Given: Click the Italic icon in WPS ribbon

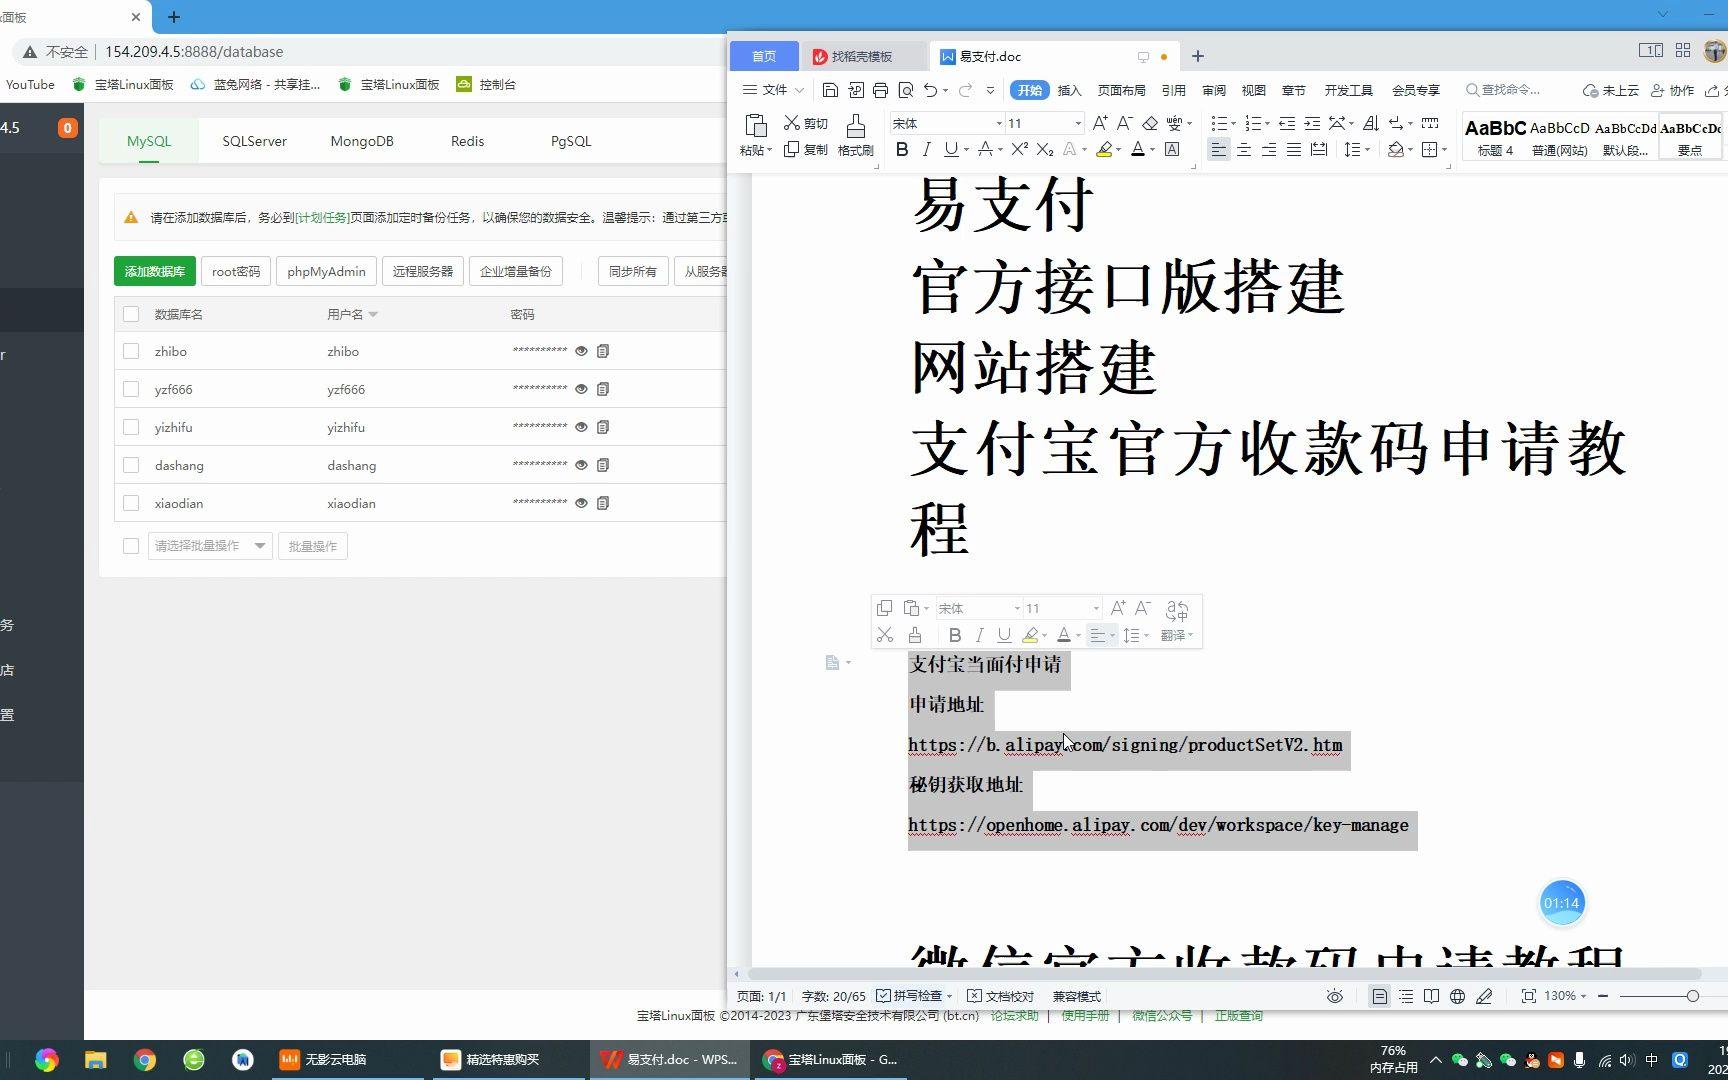Looking at the screenshot, I should pos(926,149).
